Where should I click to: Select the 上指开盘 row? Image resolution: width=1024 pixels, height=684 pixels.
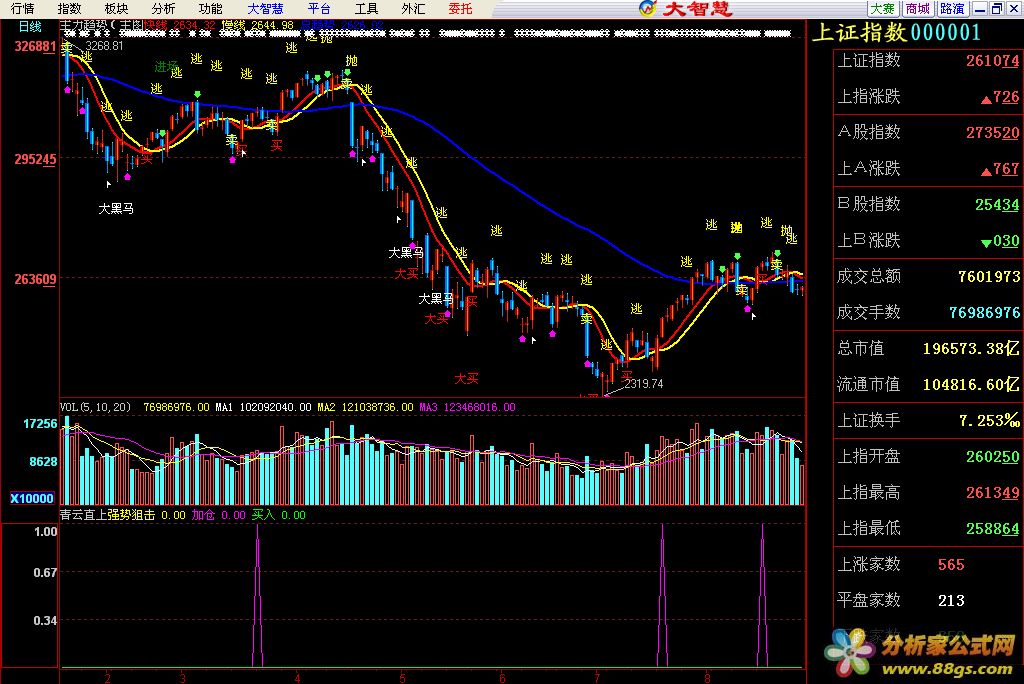927,456
